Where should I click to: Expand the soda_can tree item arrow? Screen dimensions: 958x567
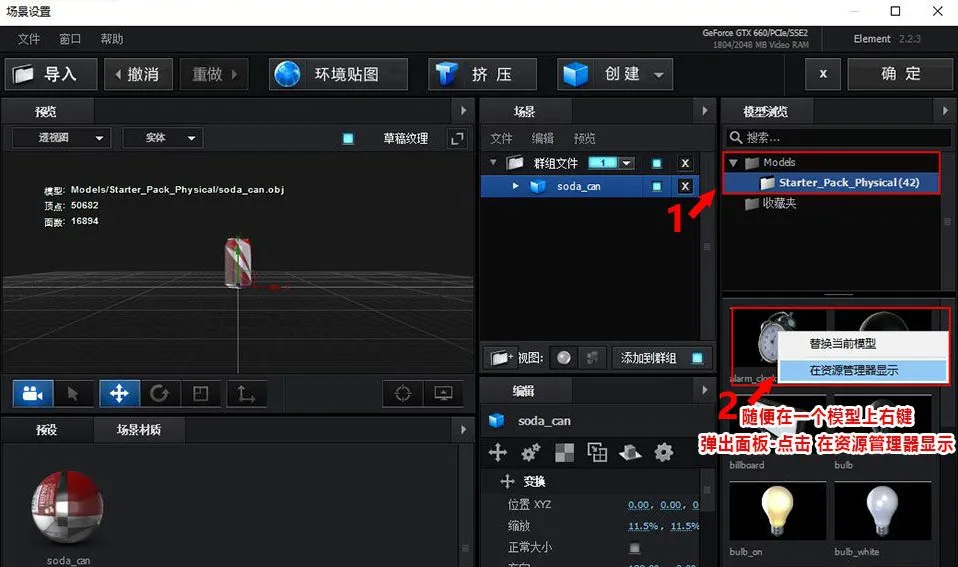tap(516, 186)
